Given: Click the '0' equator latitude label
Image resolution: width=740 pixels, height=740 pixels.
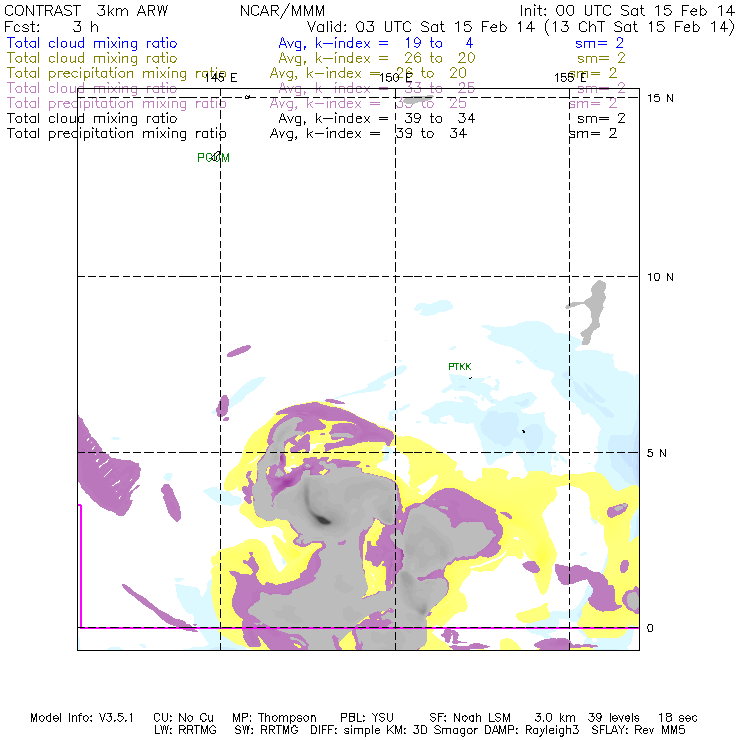Looking at the screenshot, I should pyautogui.click(x=650, y=628).
